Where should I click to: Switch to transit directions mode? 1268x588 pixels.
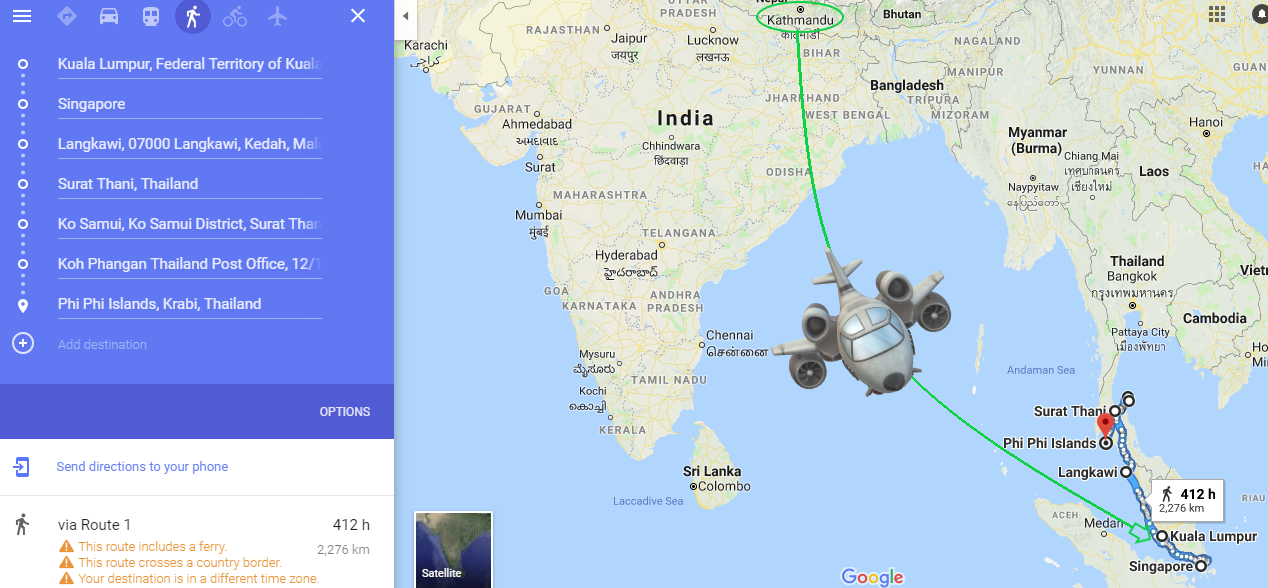coord(151,16)
